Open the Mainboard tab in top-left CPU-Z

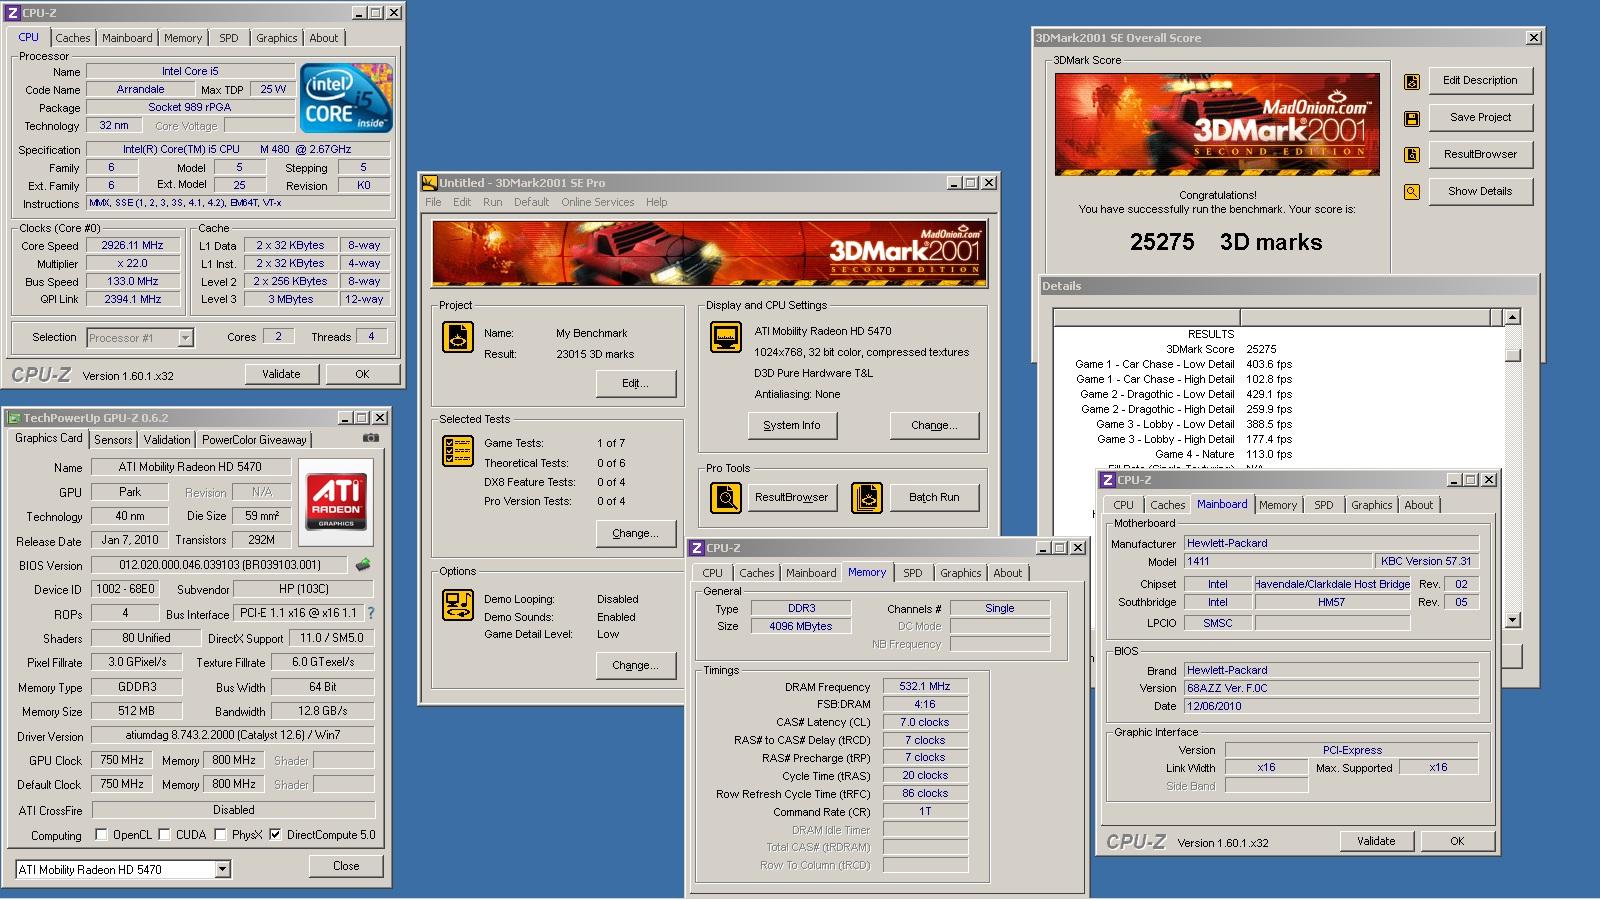click(127, 38)
